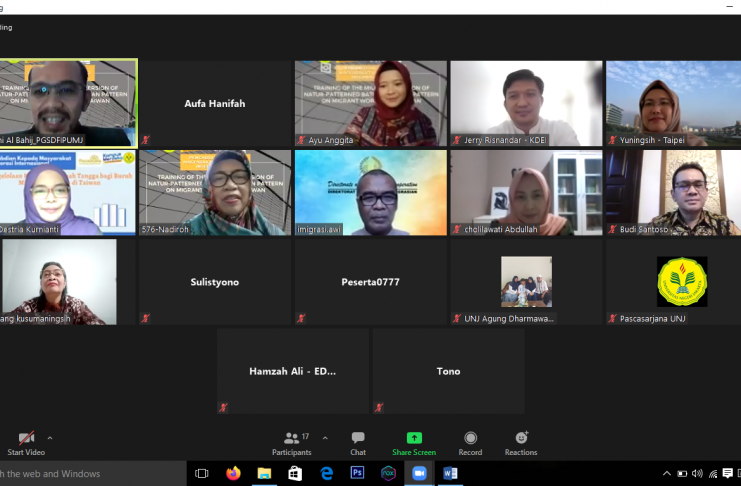Start video using the camera icon
Screen dimensions: 741x486
26,438
